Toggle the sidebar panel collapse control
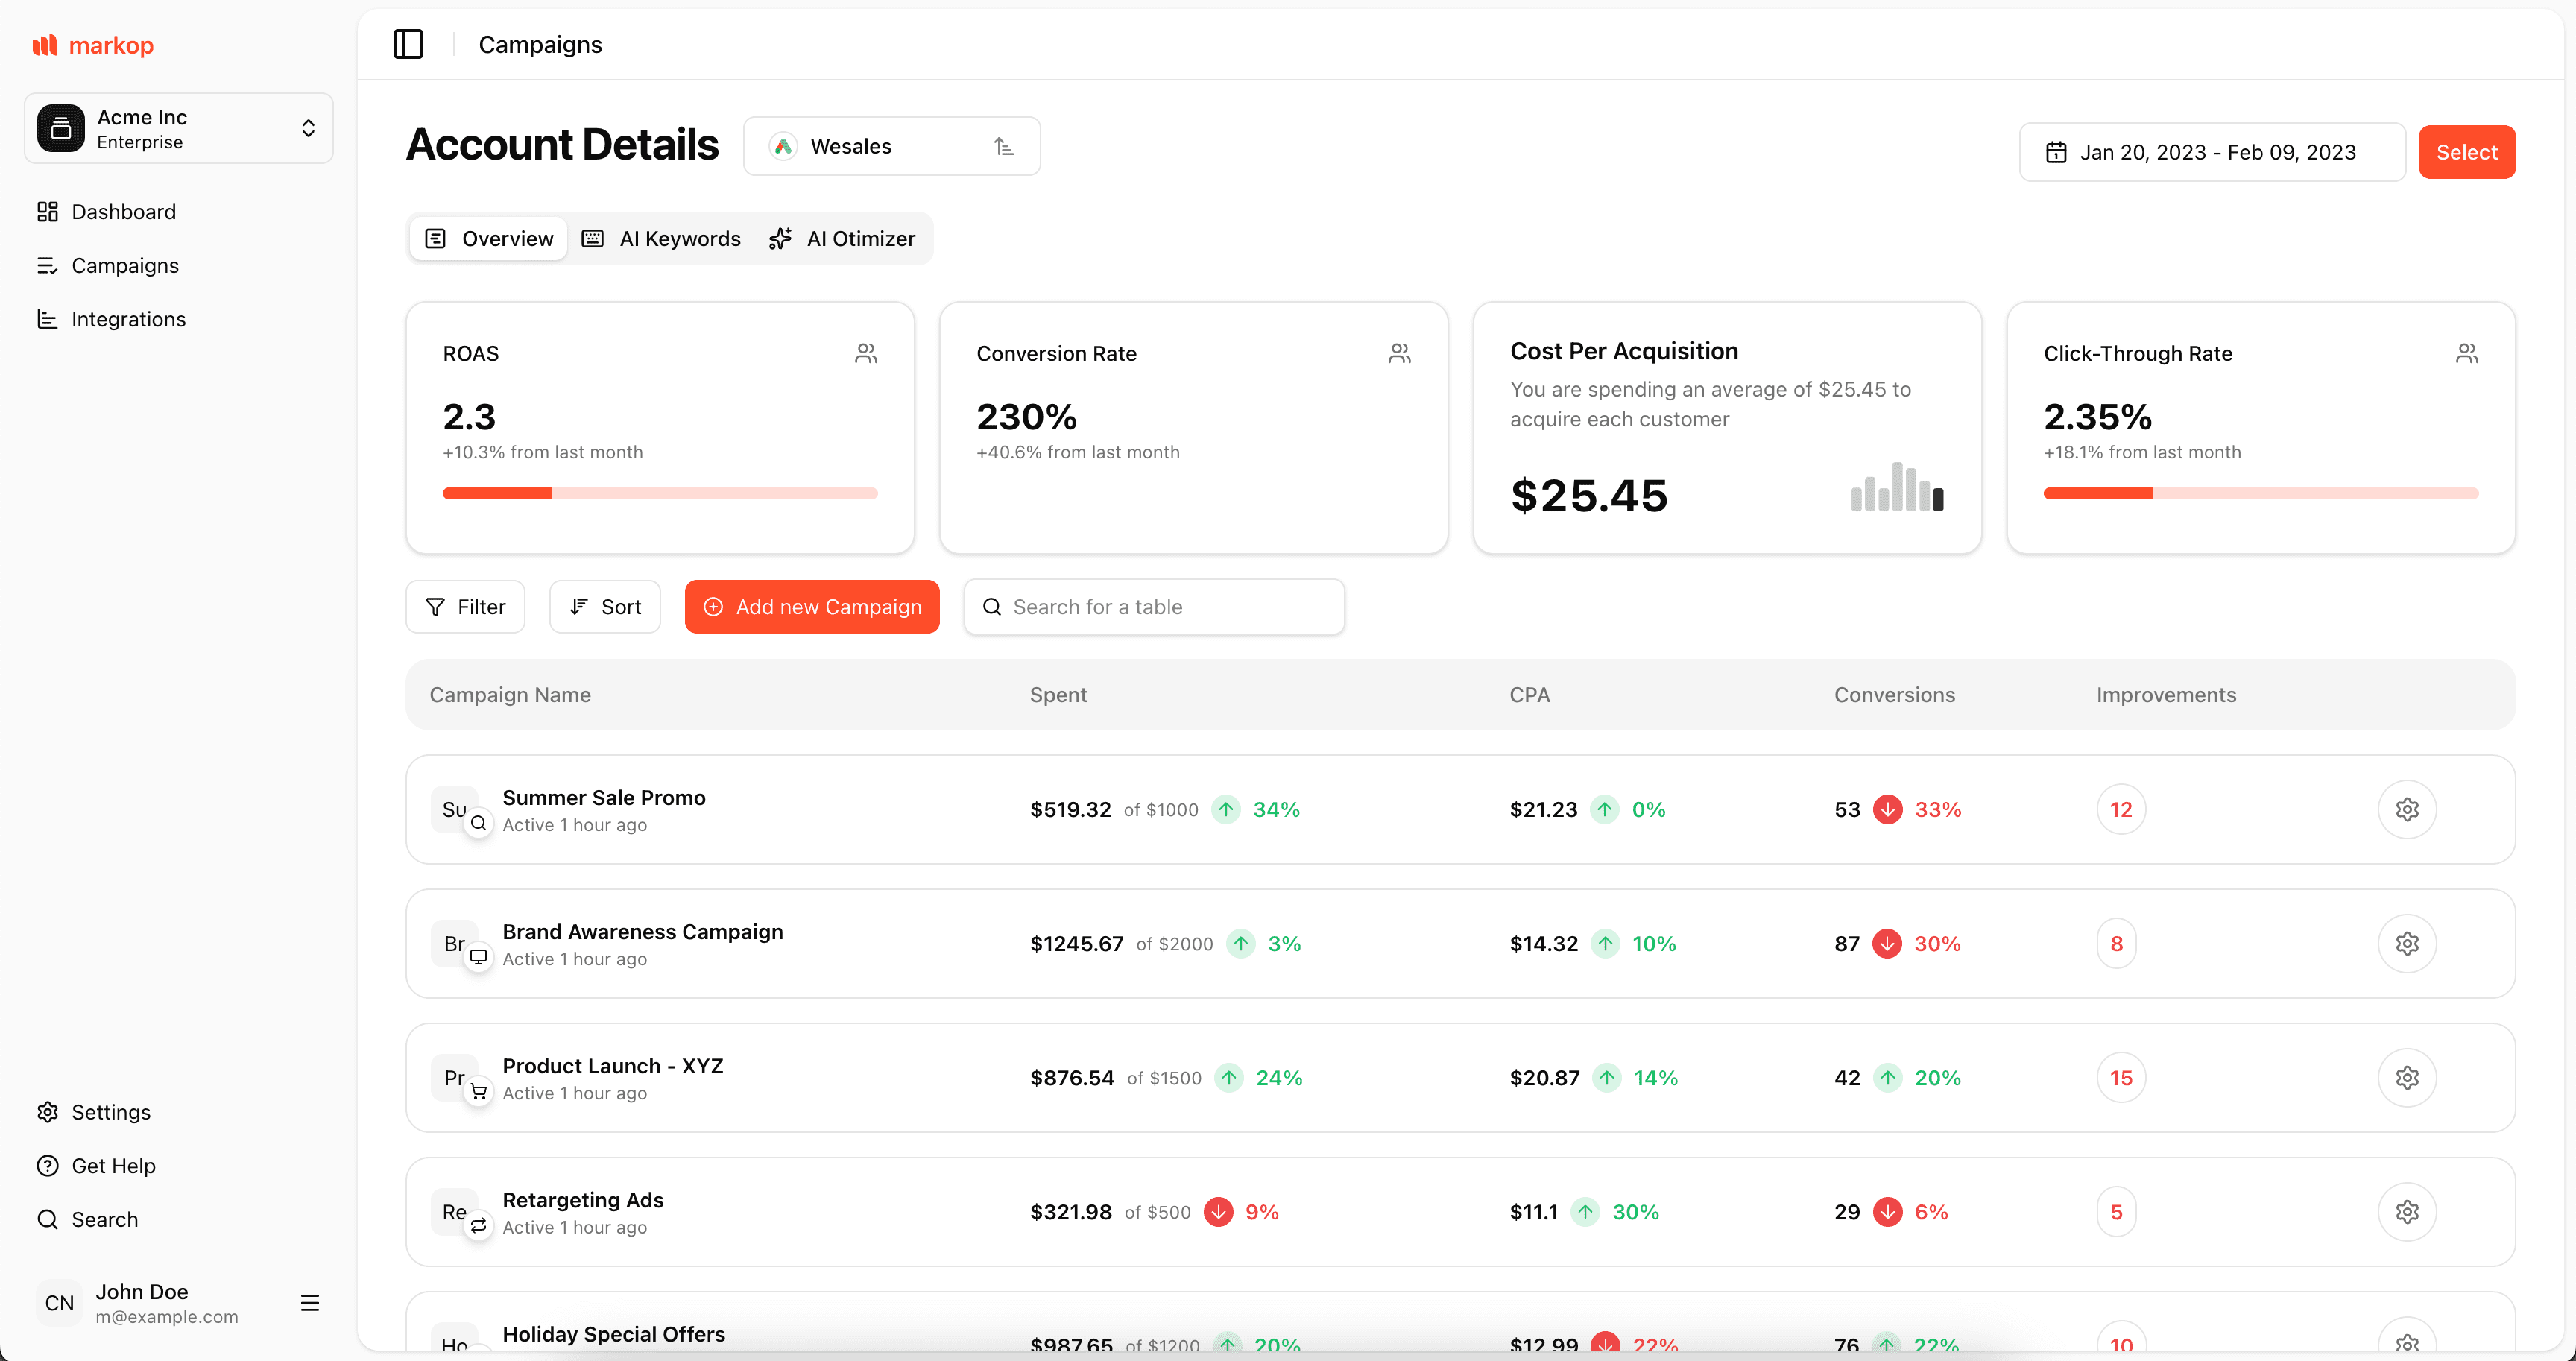This screenshot has height=1361, width=2576. pyautogui.click(x=409, y=44)
